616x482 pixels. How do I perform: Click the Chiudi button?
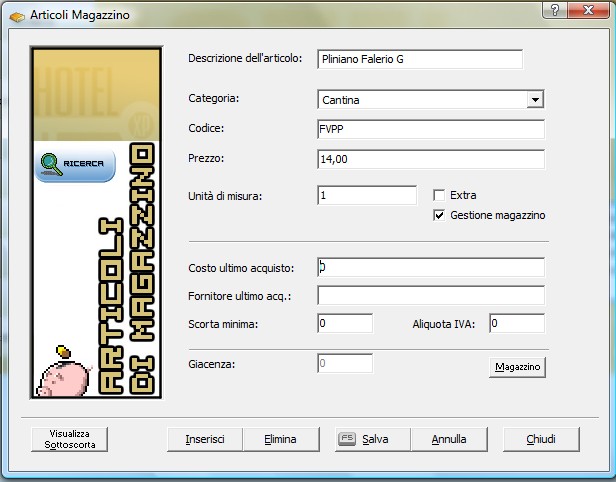[x=541, y=439]
